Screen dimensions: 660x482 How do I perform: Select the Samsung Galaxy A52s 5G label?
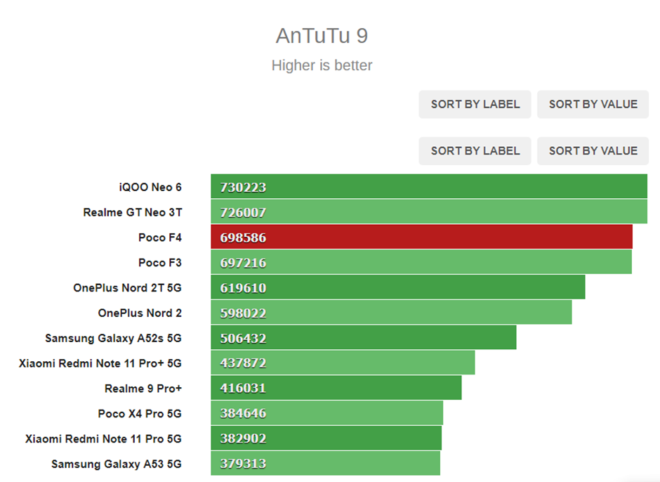point(113,338)
